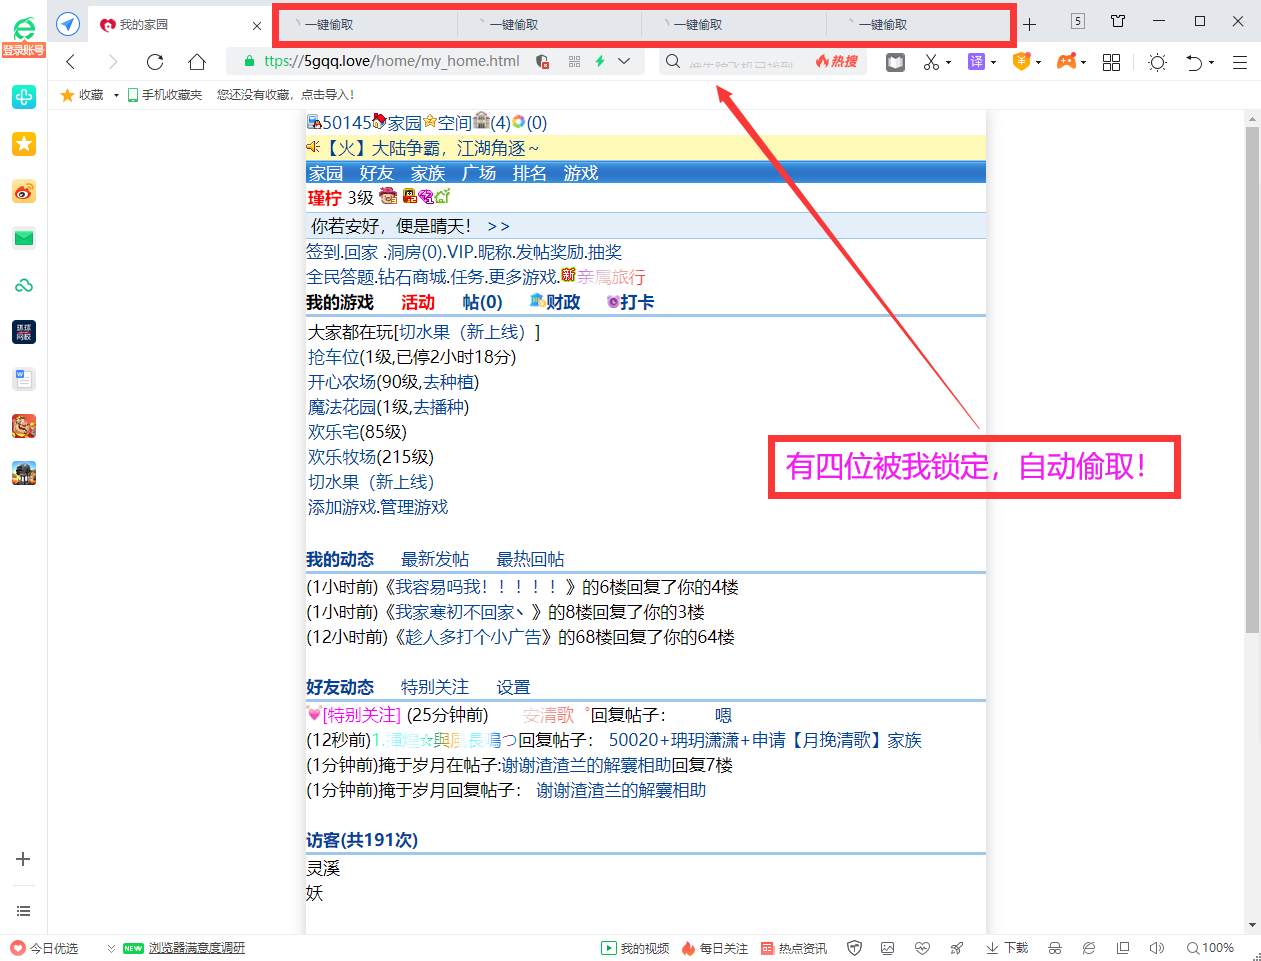1261x961 pixels.
Task: Open the browser skin shirt icon
Action: pyautogui.click(x=1118, y=21)
